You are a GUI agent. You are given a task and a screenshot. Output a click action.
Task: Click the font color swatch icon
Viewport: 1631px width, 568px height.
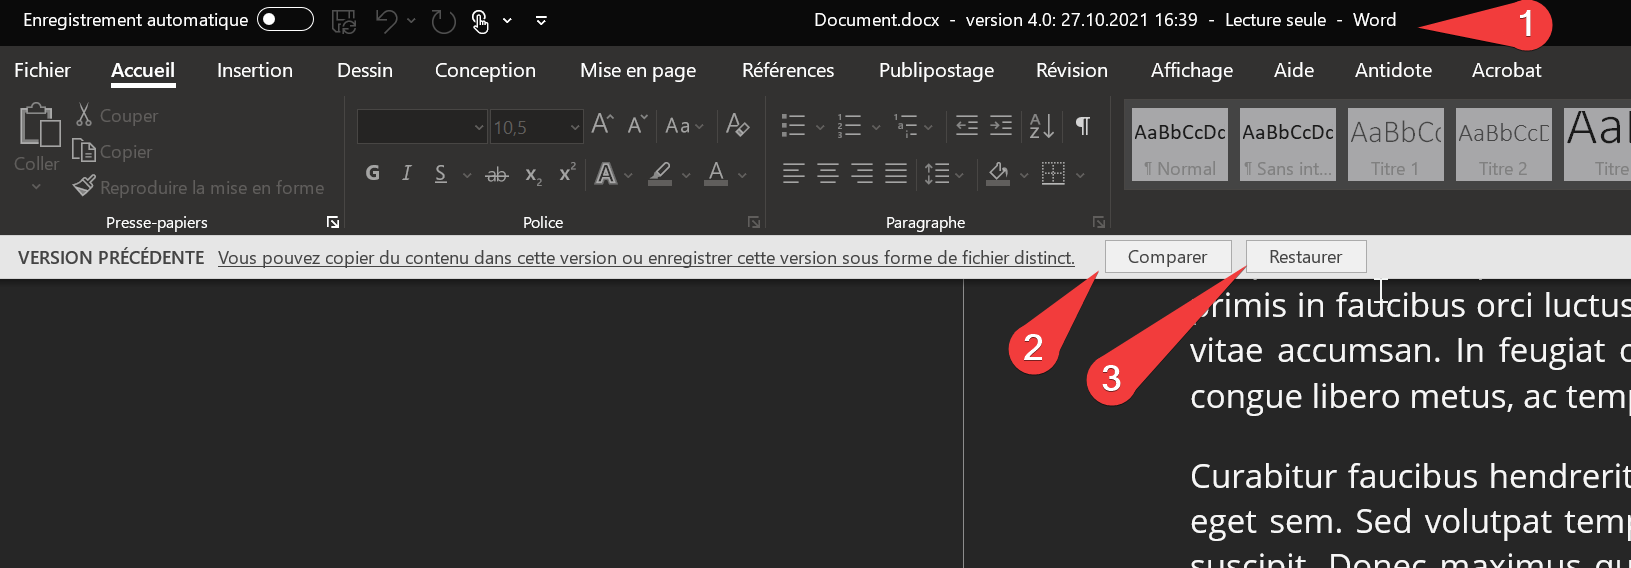coord(716,174)
